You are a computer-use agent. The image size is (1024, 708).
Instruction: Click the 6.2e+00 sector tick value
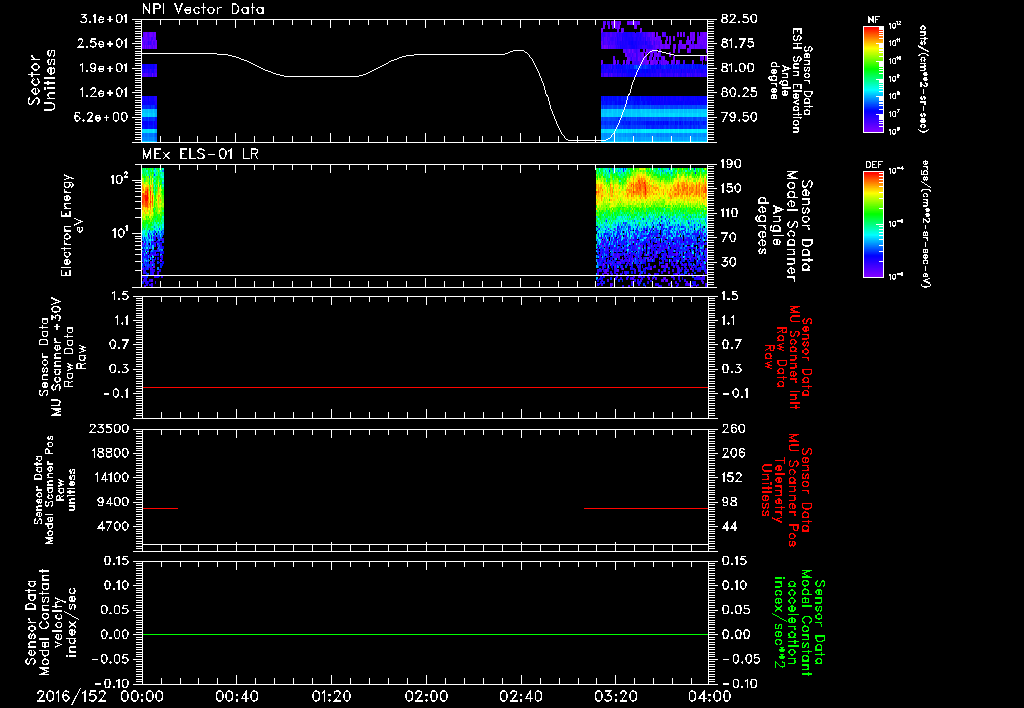click(x=103, y=117)
